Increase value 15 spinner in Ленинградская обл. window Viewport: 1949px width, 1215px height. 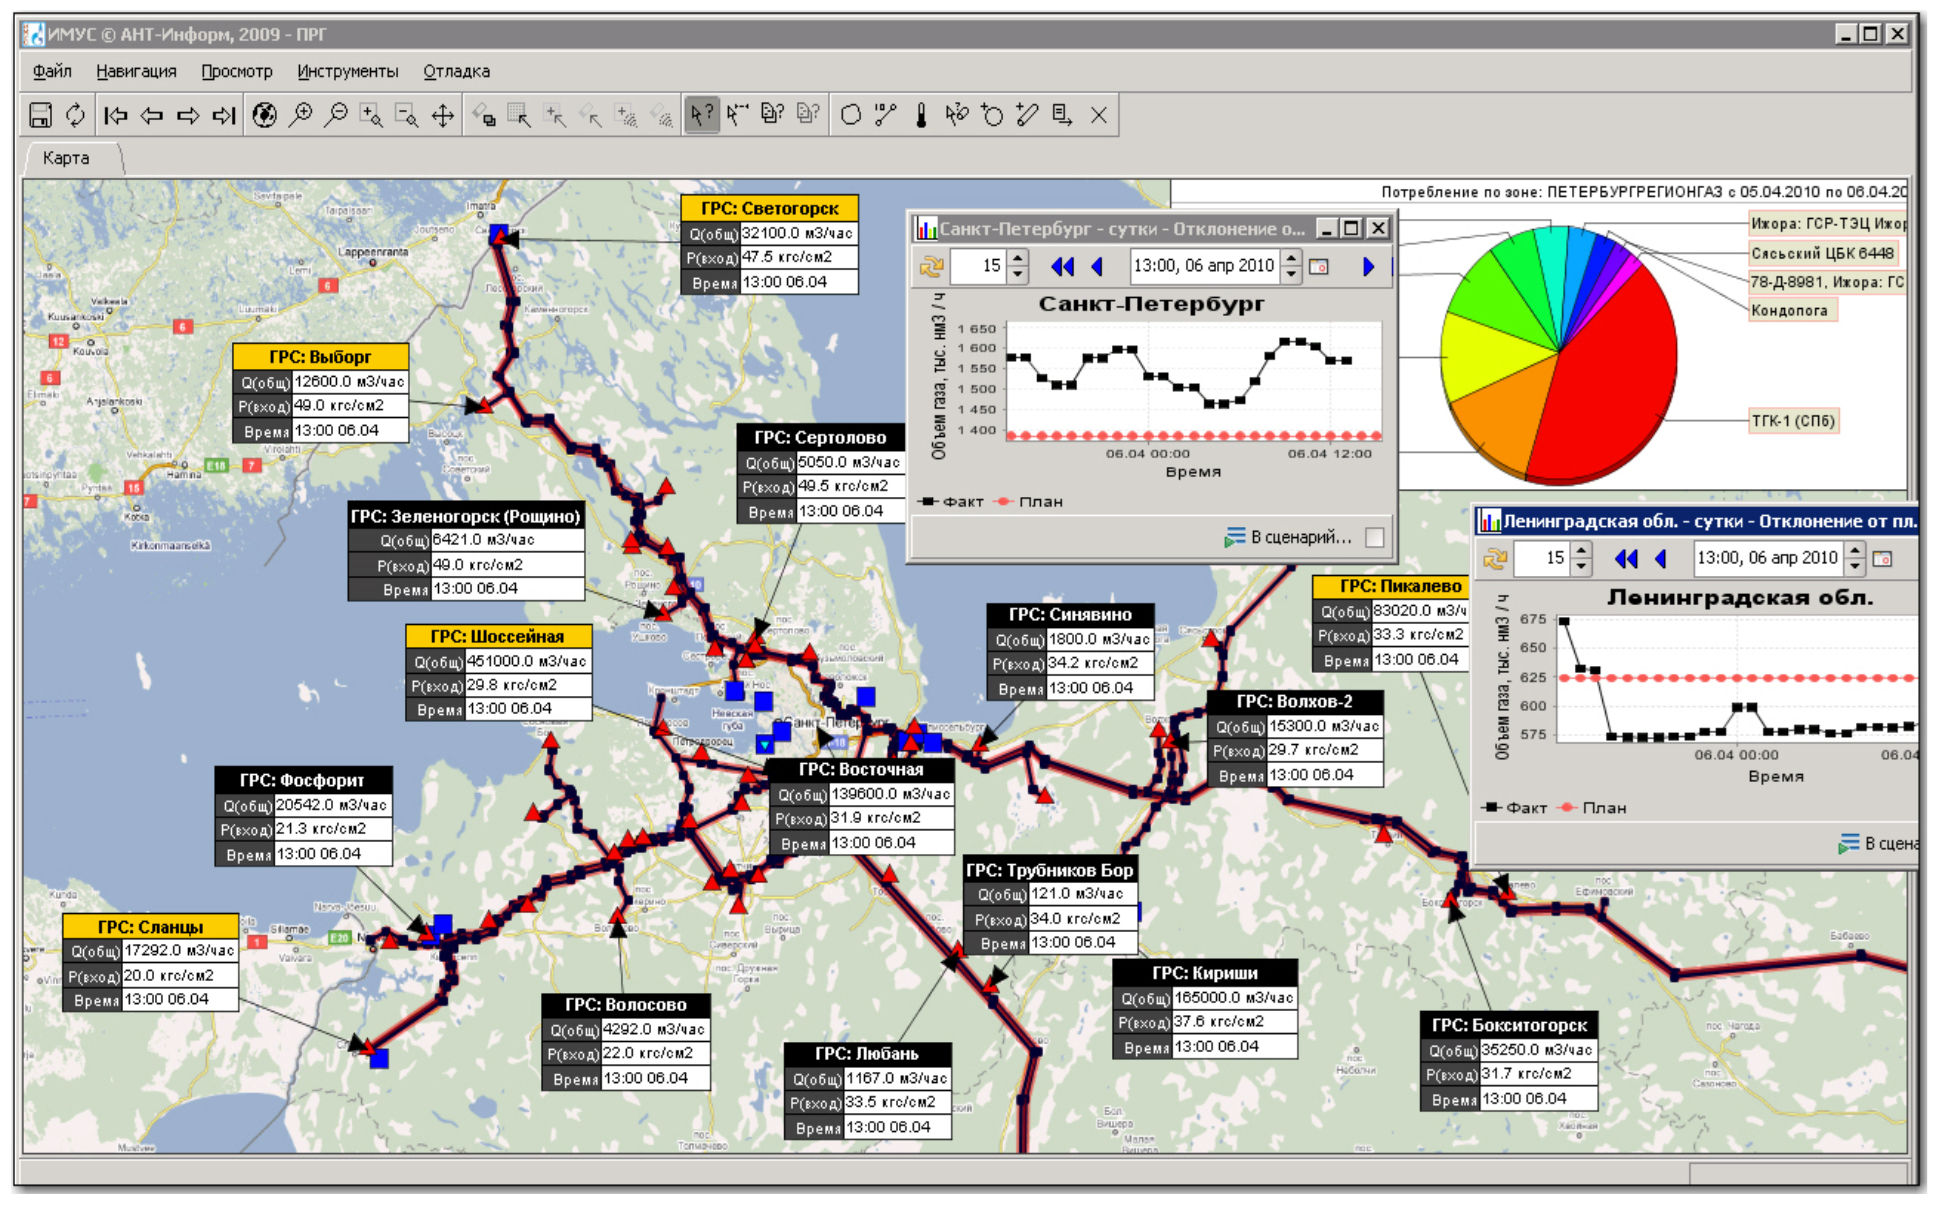1581,551
